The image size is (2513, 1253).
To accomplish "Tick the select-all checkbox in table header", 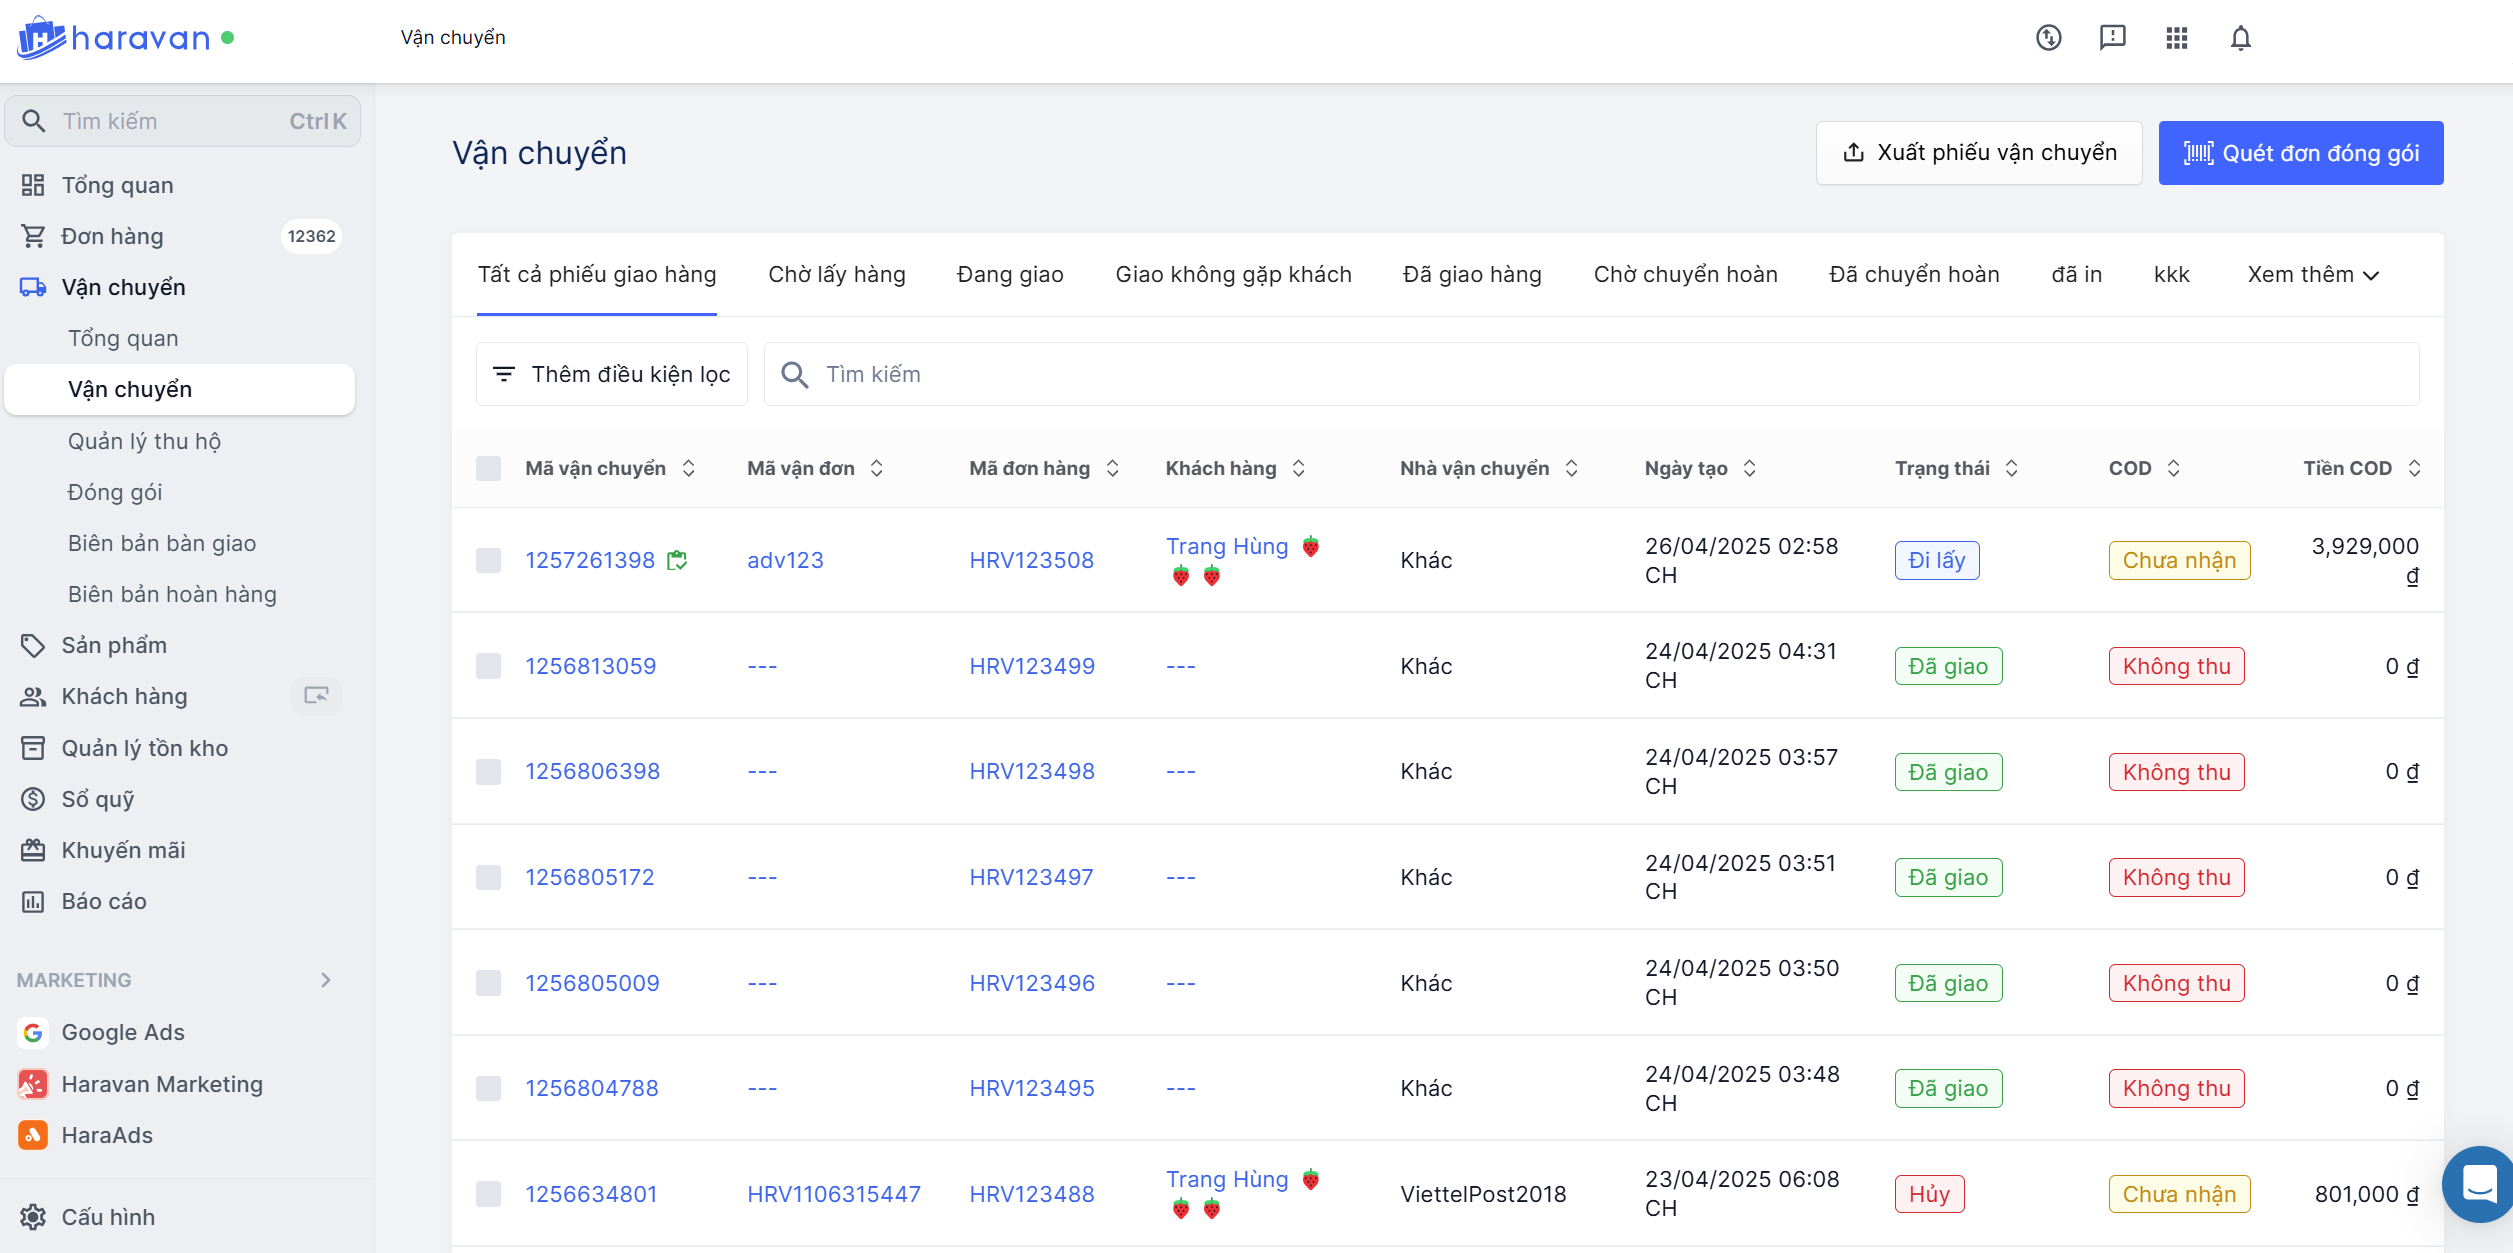I will point(488,468).
